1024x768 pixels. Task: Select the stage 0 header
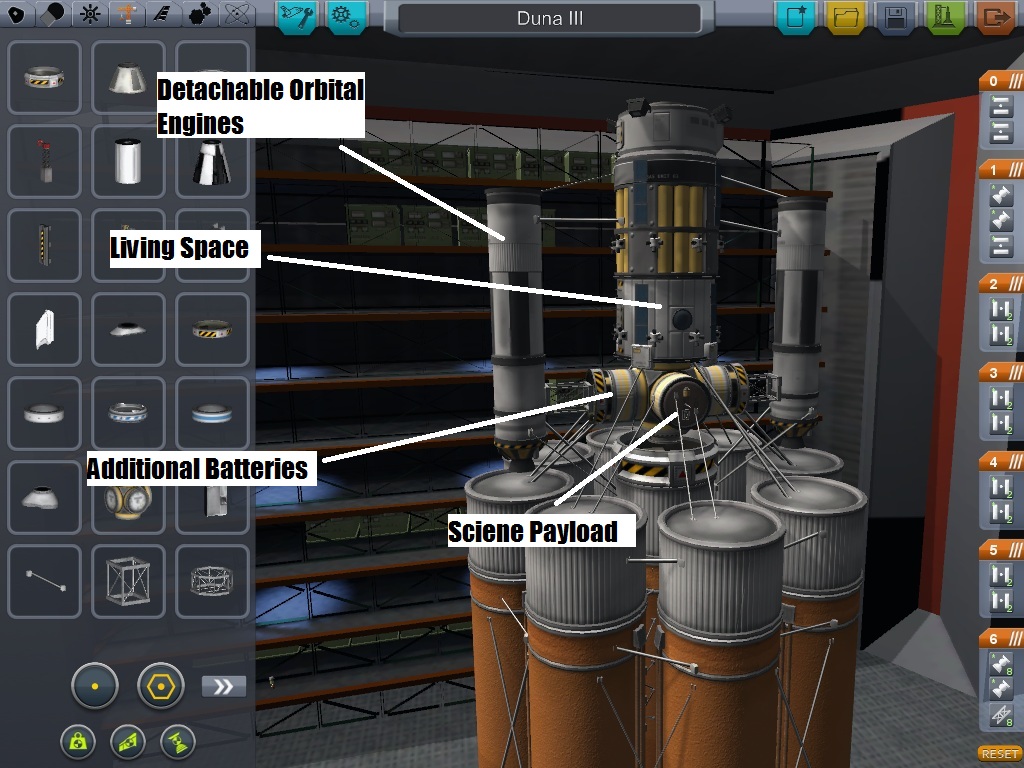coord(1001,81)
